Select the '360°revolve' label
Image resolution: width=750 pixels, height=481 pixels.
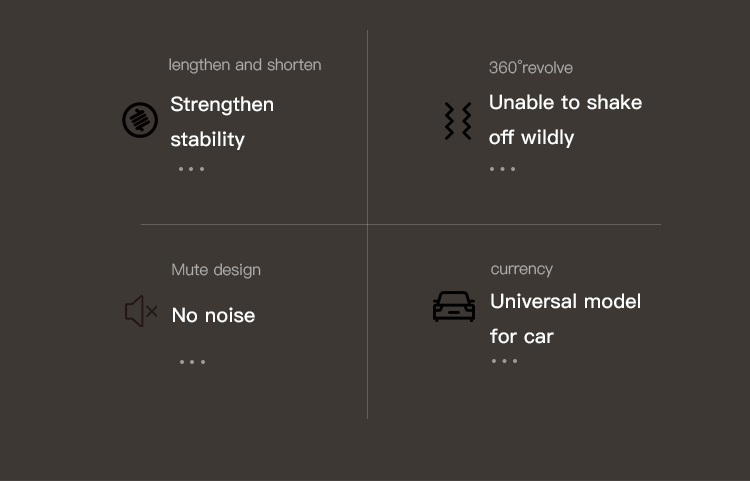531,68
